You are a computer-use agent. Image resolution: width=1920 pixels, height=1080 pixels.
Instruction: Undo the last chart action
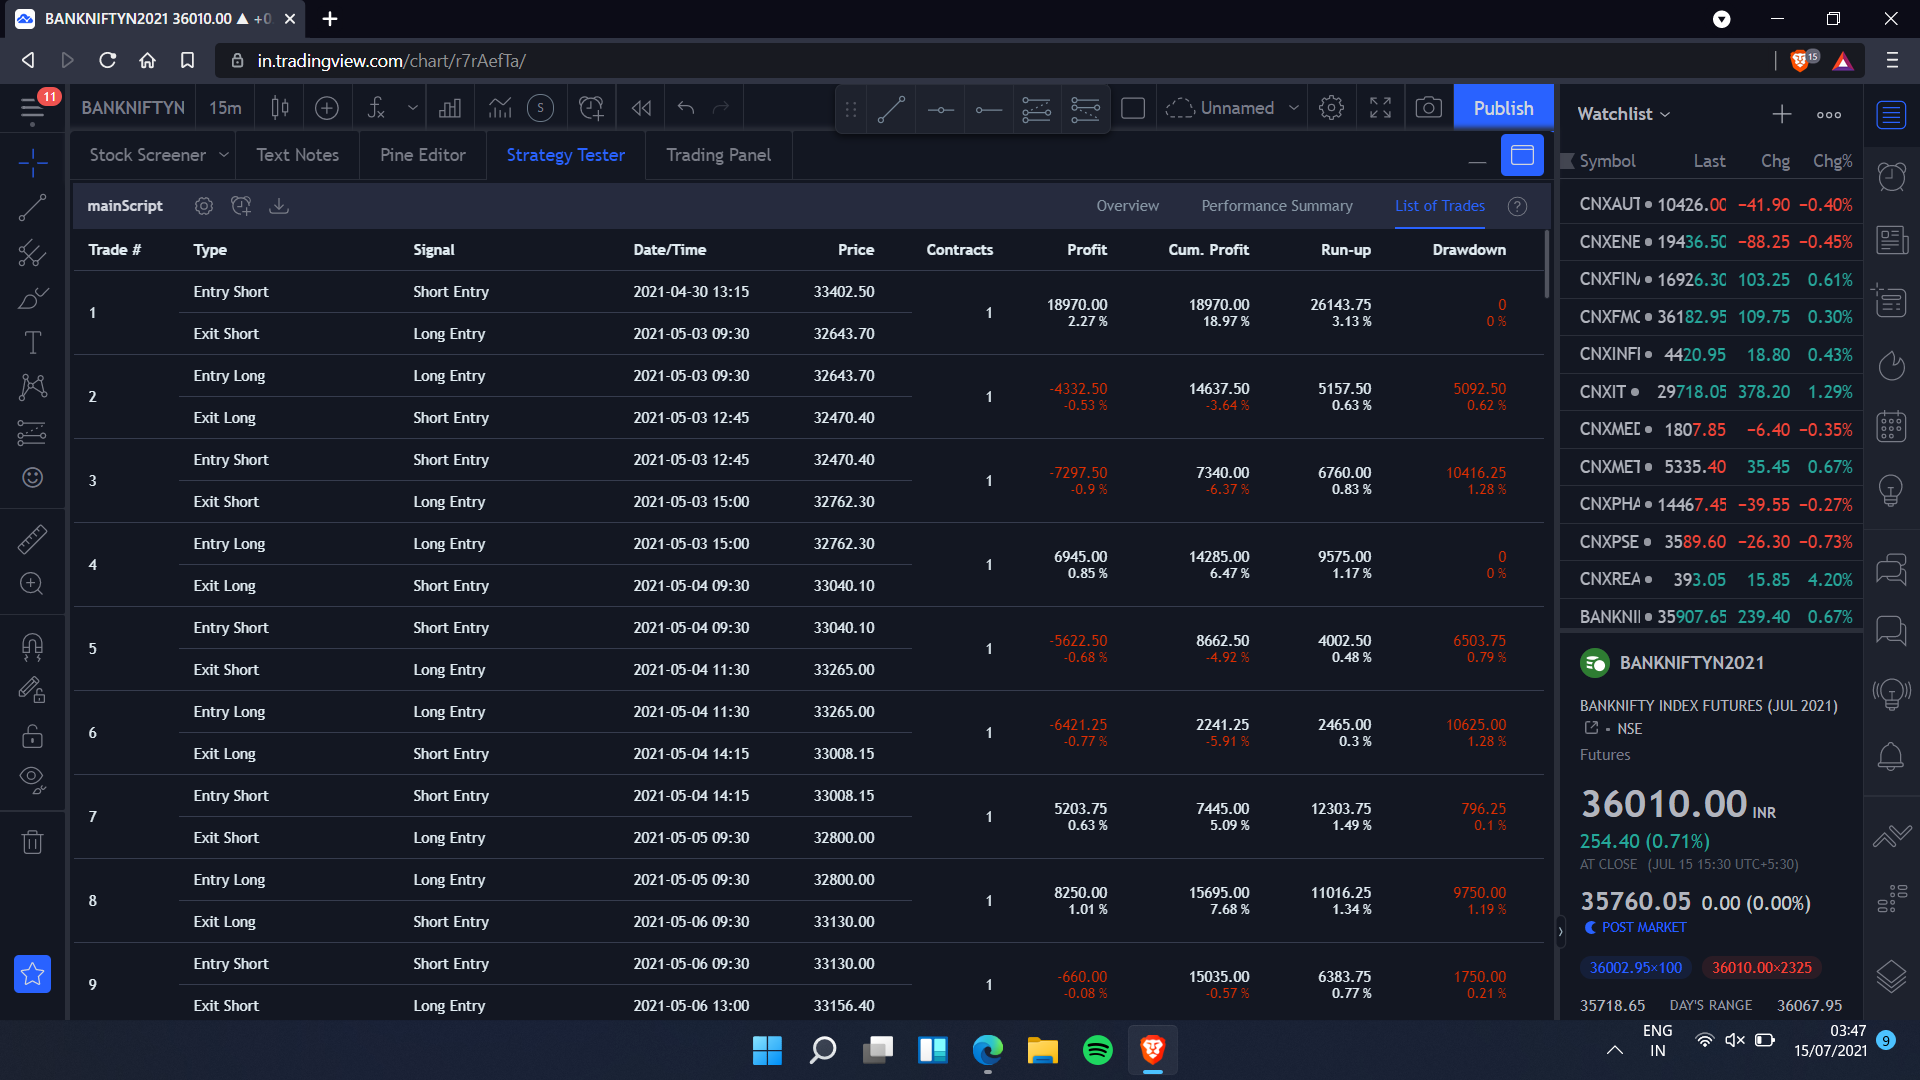686,108
